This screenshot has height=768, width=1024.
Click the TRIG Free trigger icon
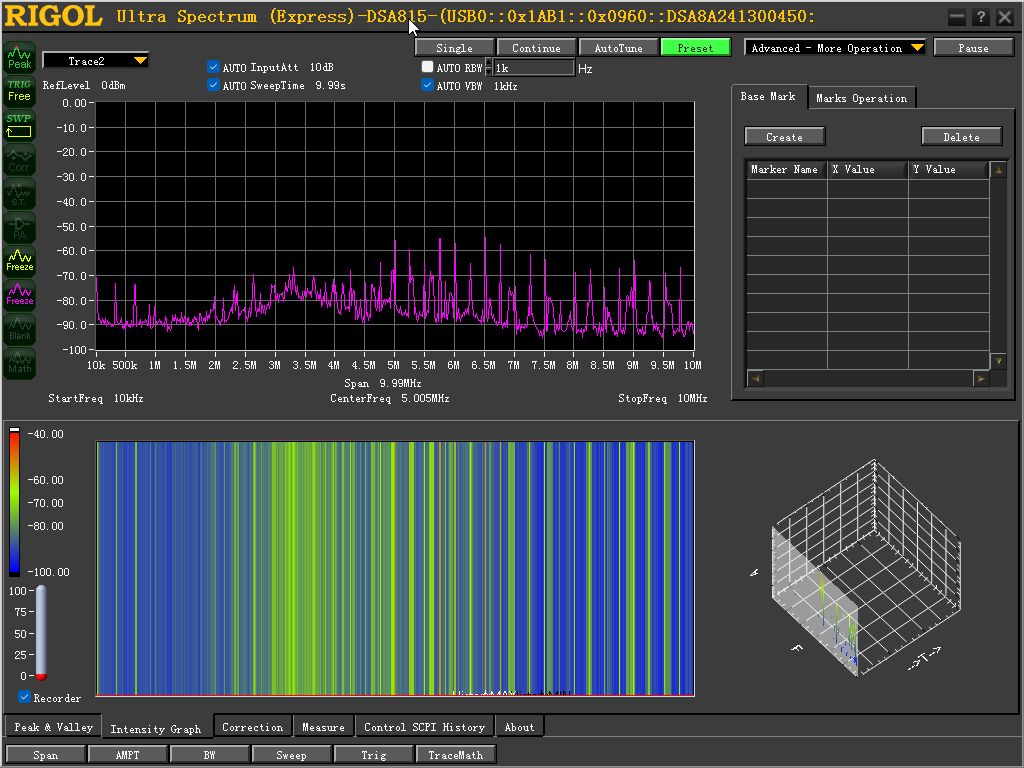click(x=20, y=91)
